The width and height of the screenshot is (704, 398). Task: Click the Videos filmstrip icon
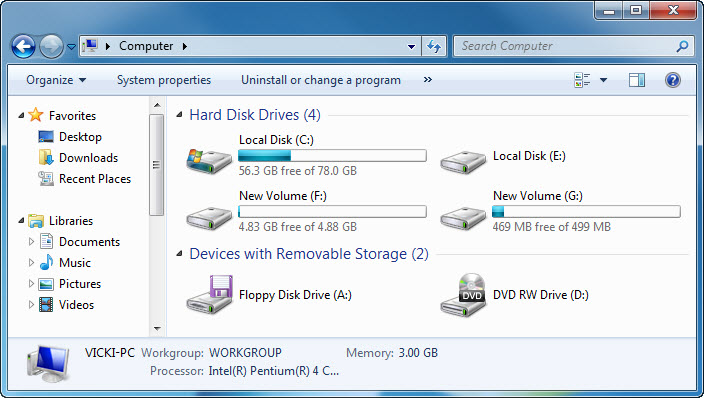(x=46, y=305)
